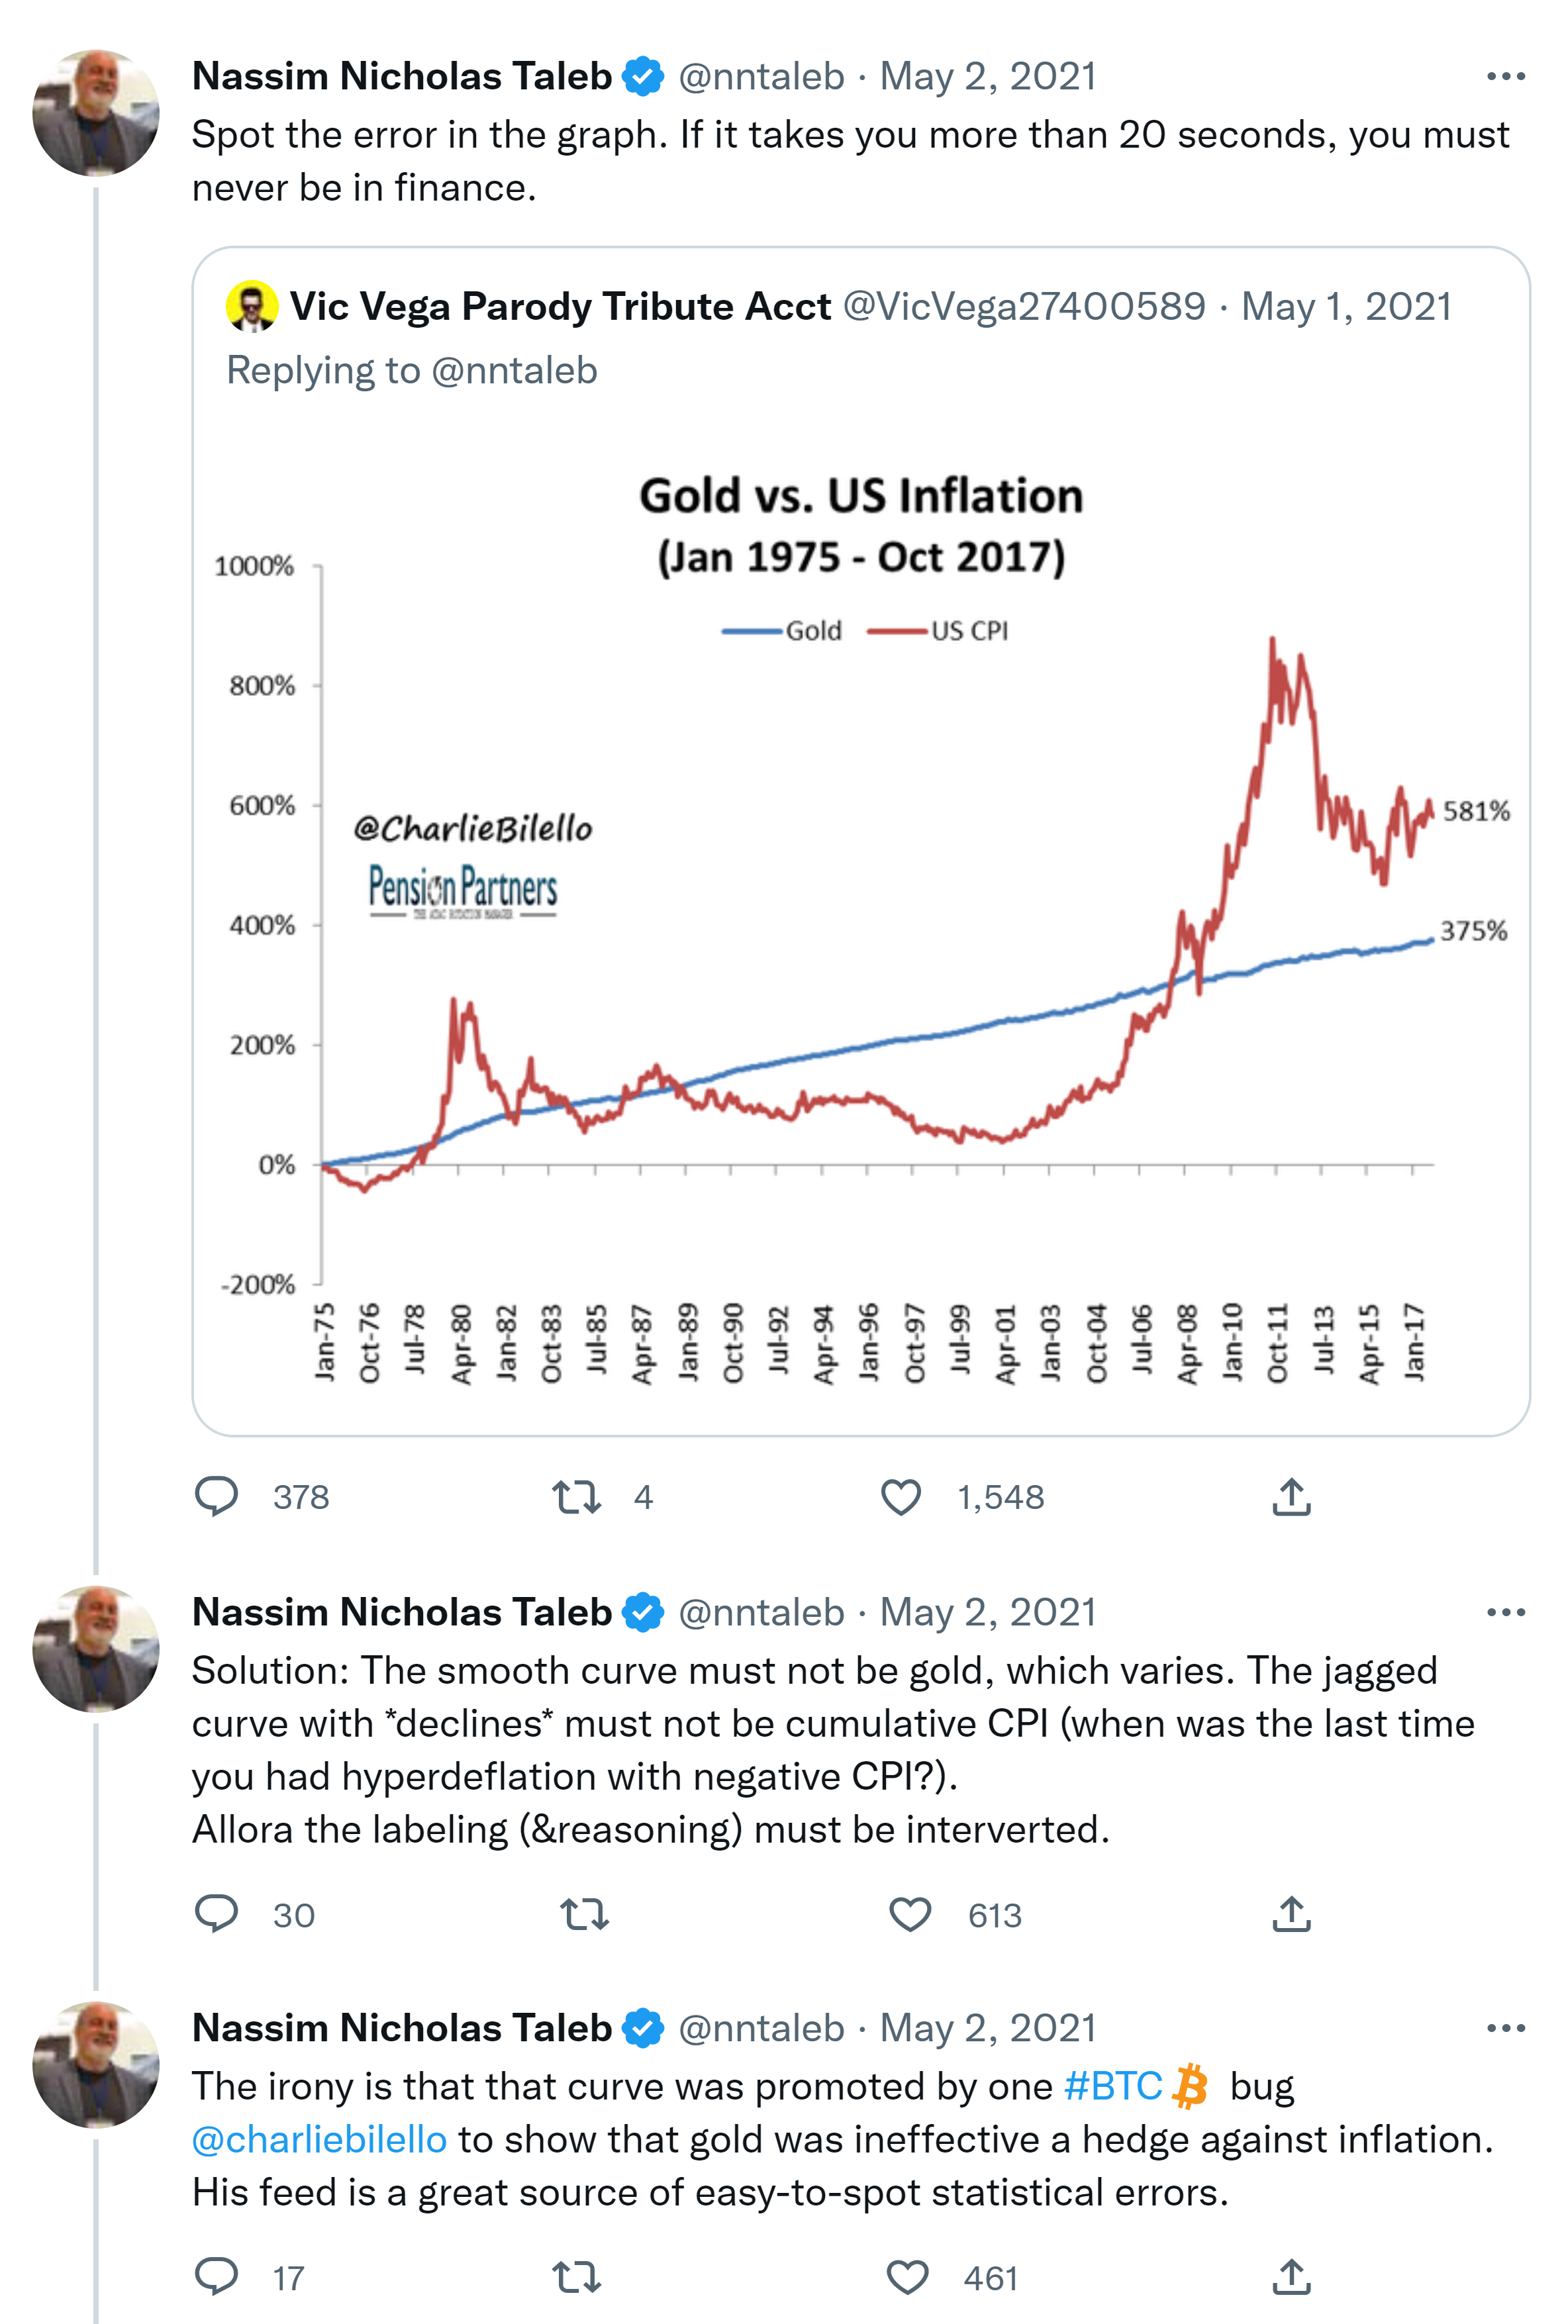The width and height of the screenshot is (1568, 2324).
Task: Like the tweet with 613 likes
Action: [910, 1914]
